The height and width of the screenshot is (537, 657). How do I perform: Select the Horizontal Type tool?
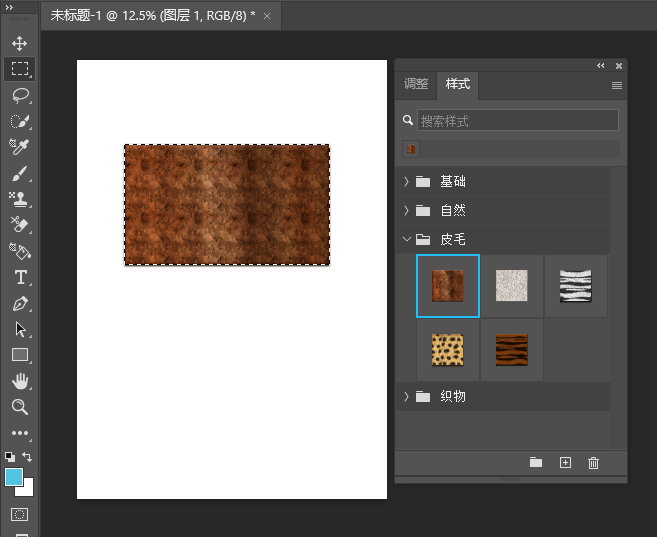20,277
